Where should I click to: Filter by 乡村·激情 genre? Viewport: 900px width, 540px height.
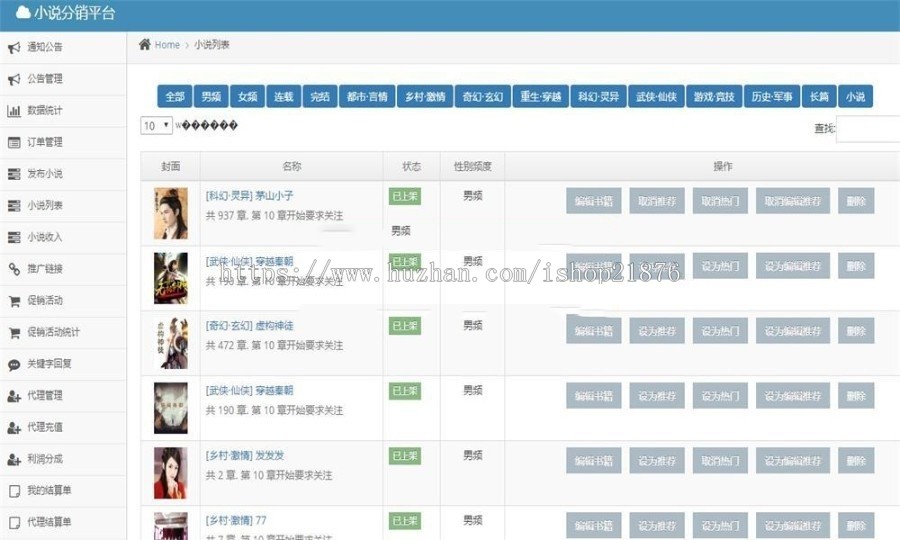[425, 96]
